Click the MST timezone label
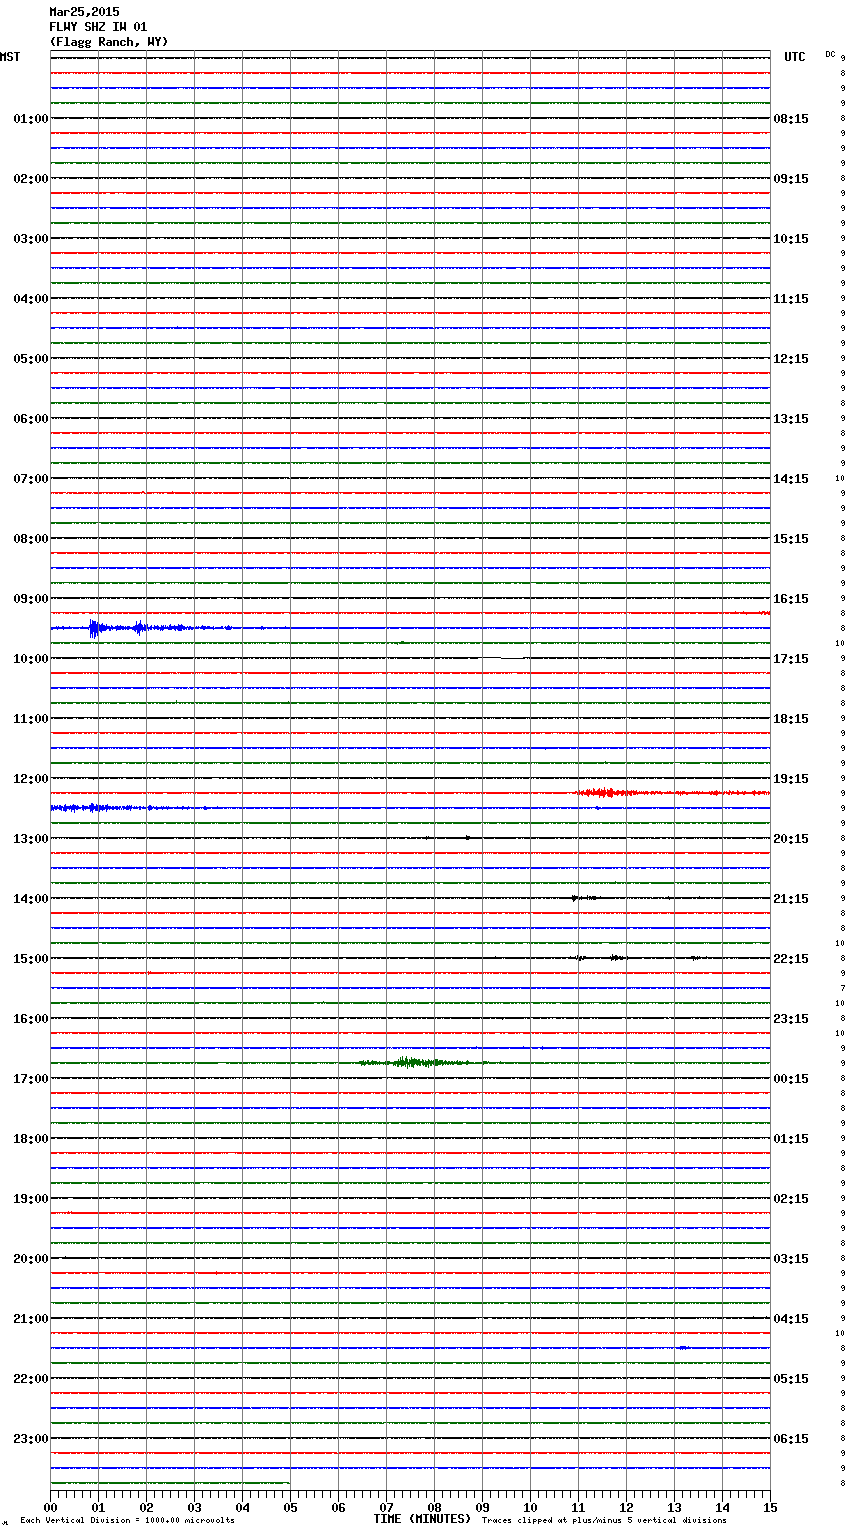The height and width of the screenshot is (1534, 850). (10, 57)
